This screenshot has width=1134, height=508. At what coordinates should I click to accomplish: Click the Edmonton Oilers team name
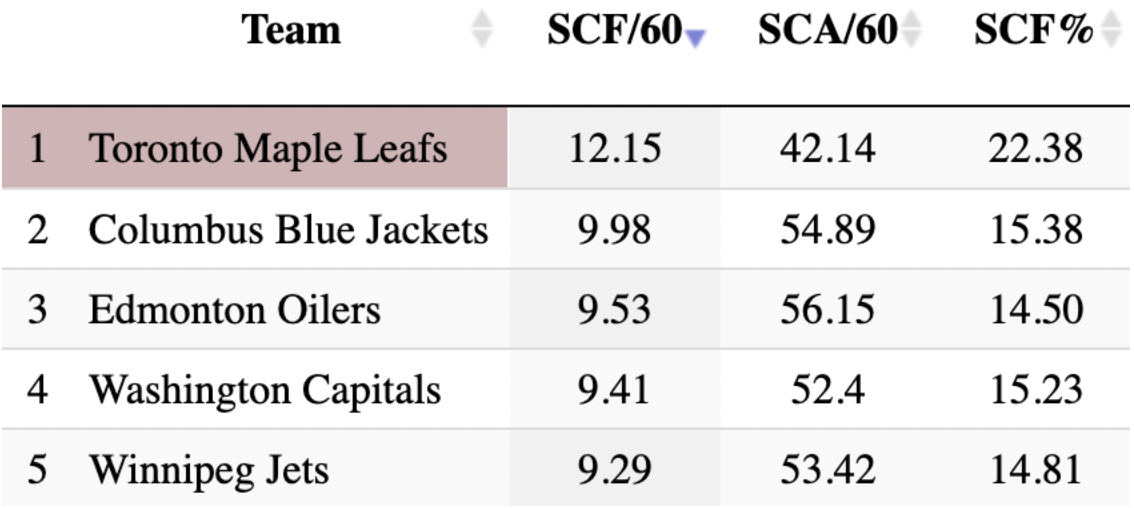[234, 310]
